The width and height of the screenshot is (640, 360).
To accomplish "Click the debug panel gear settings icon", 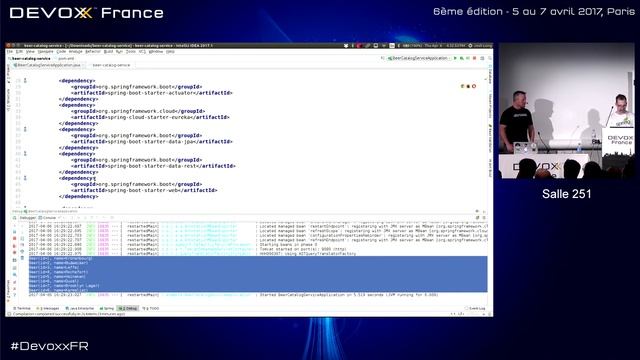I will pos(477,211).
